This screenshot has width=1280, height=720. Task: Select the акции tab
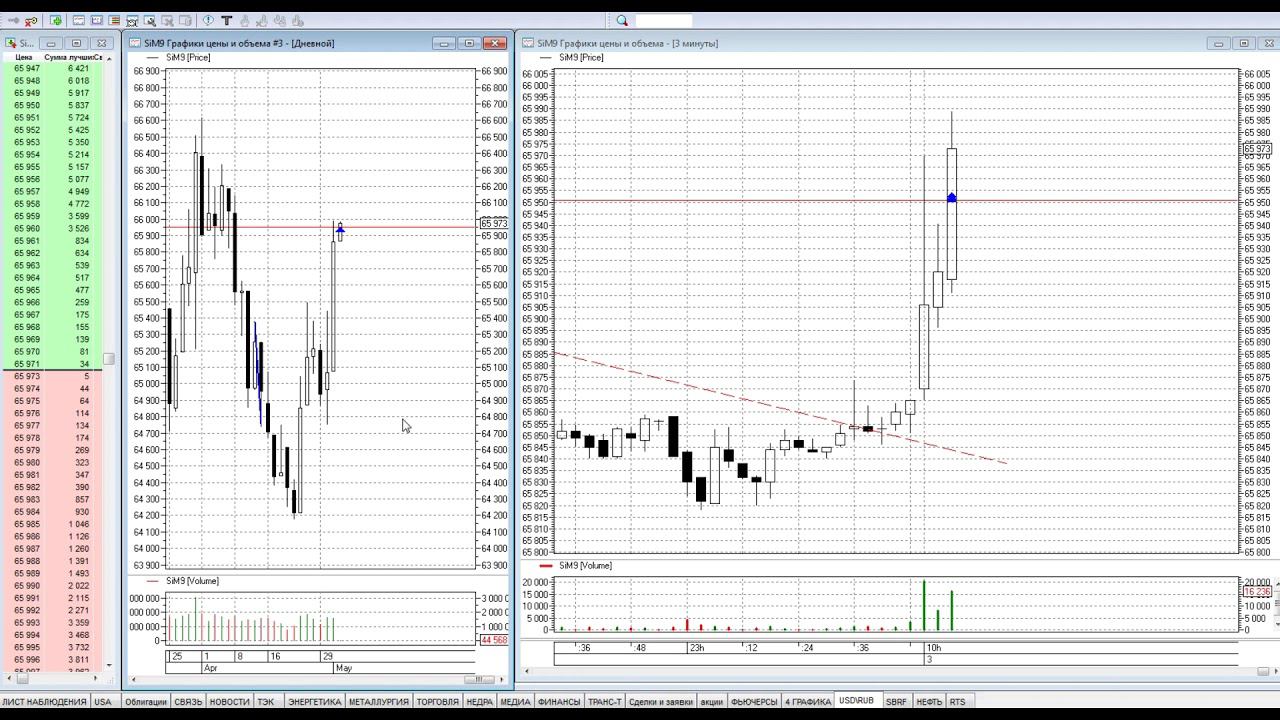click(712, 702)
